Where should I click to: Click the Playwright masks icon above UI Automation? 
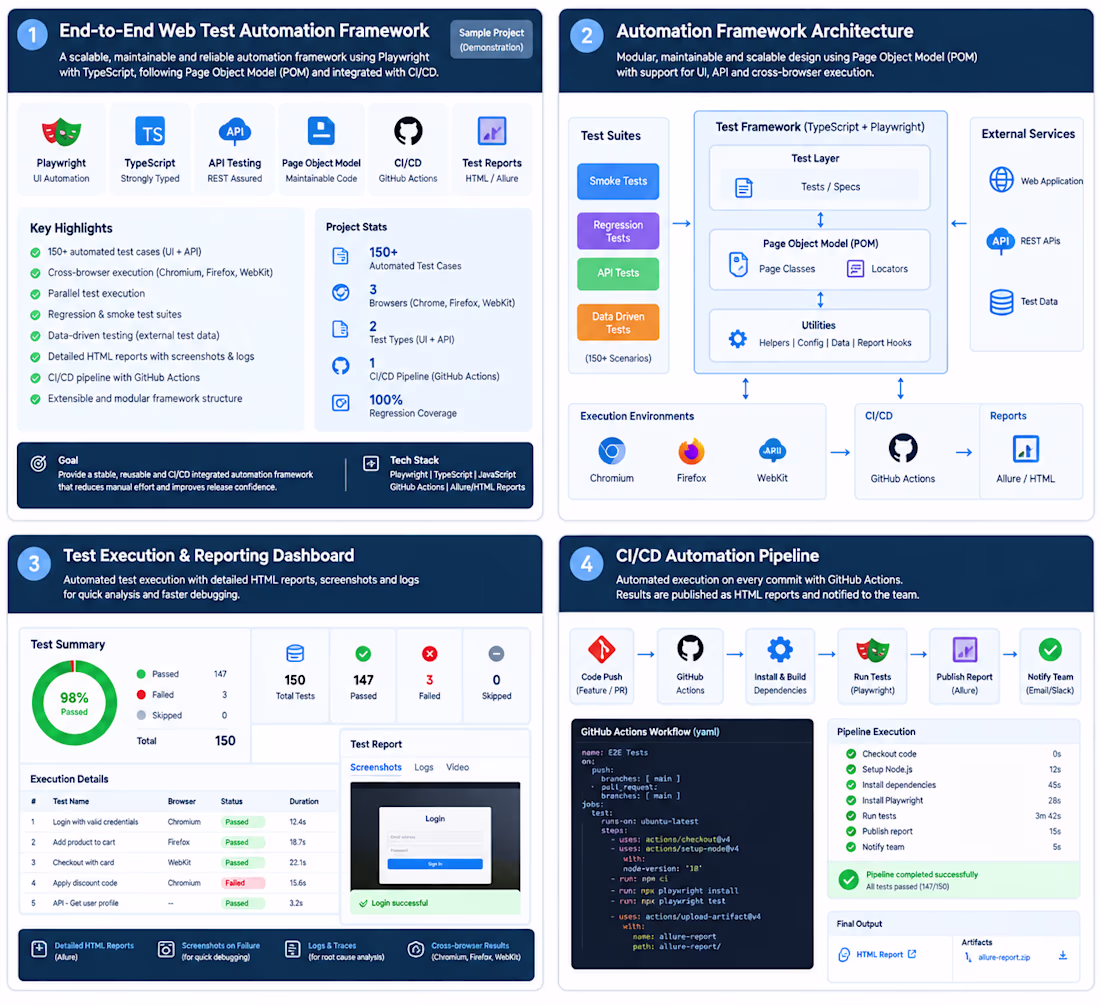[61, 132]
